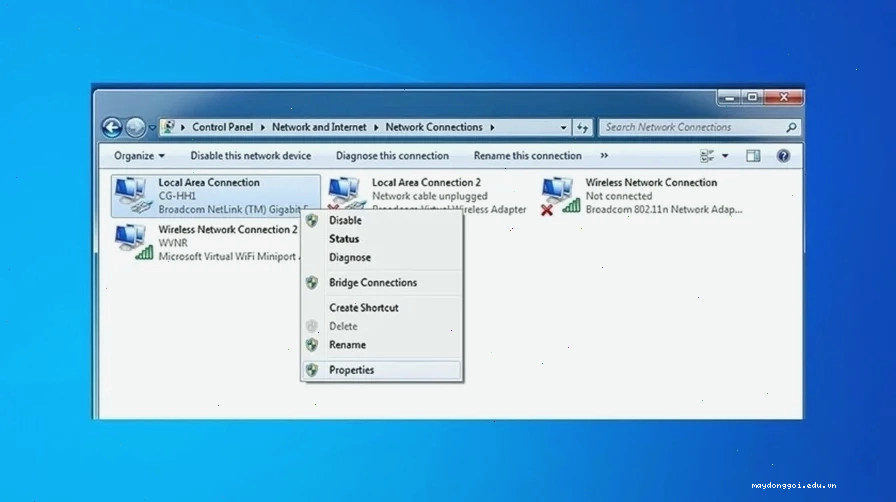
Task: Select the Wireless Network Connection adapter icon
Action: tap(561, 196)
